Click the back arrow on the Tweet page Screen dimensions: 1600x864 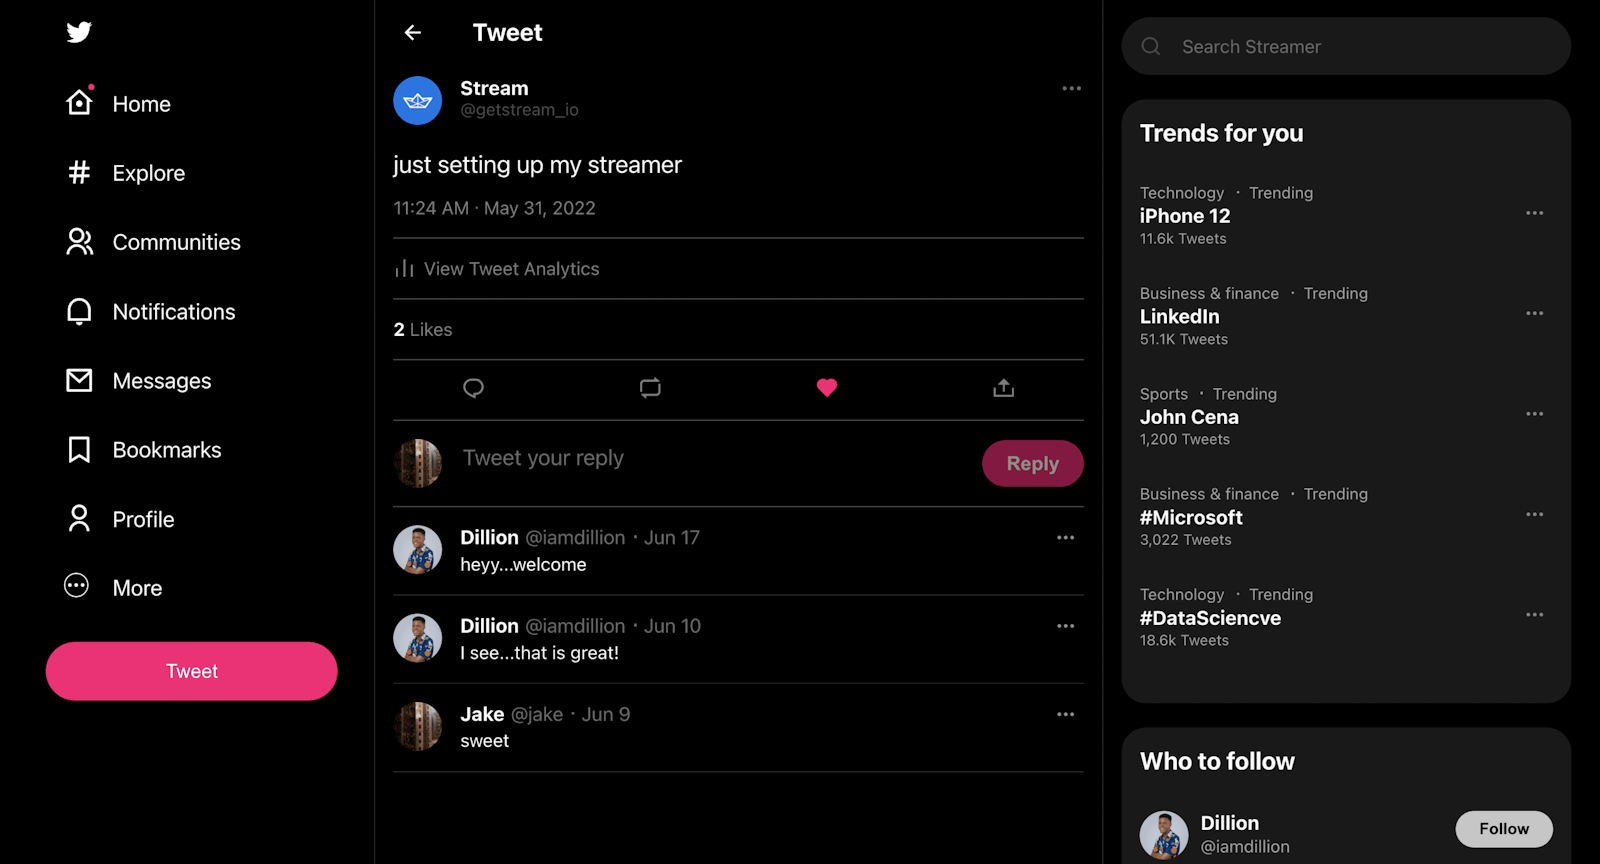(x=412, y=32)
